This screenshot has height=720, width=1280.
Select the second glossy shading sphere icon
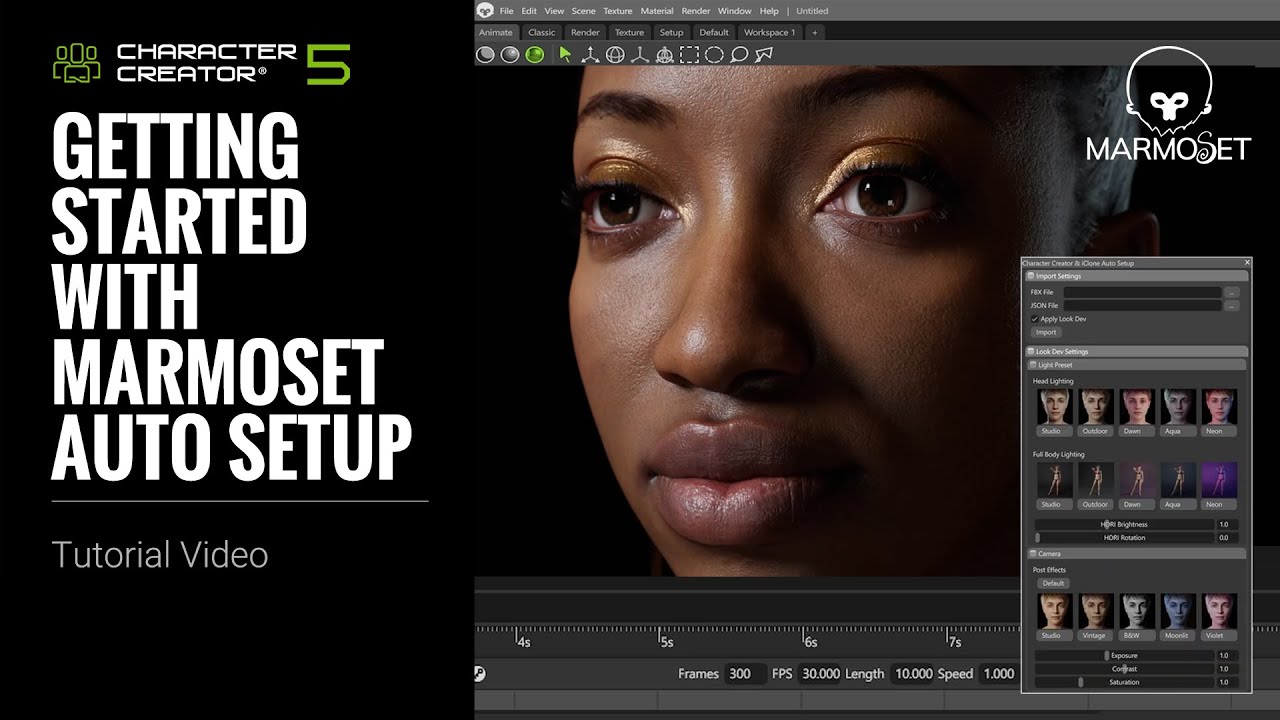pyautogui.click(x=510, y=55)
